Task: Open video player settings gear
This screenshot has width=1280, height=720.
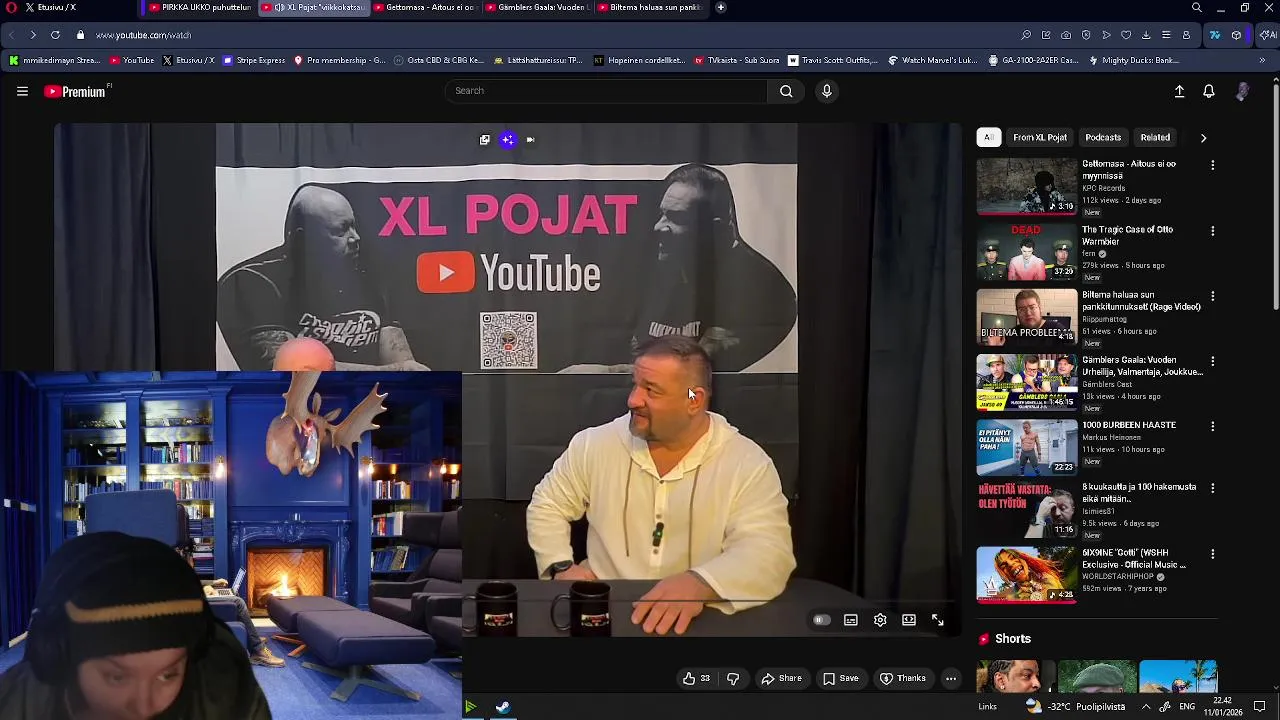Action: click(x=880, y=620)
